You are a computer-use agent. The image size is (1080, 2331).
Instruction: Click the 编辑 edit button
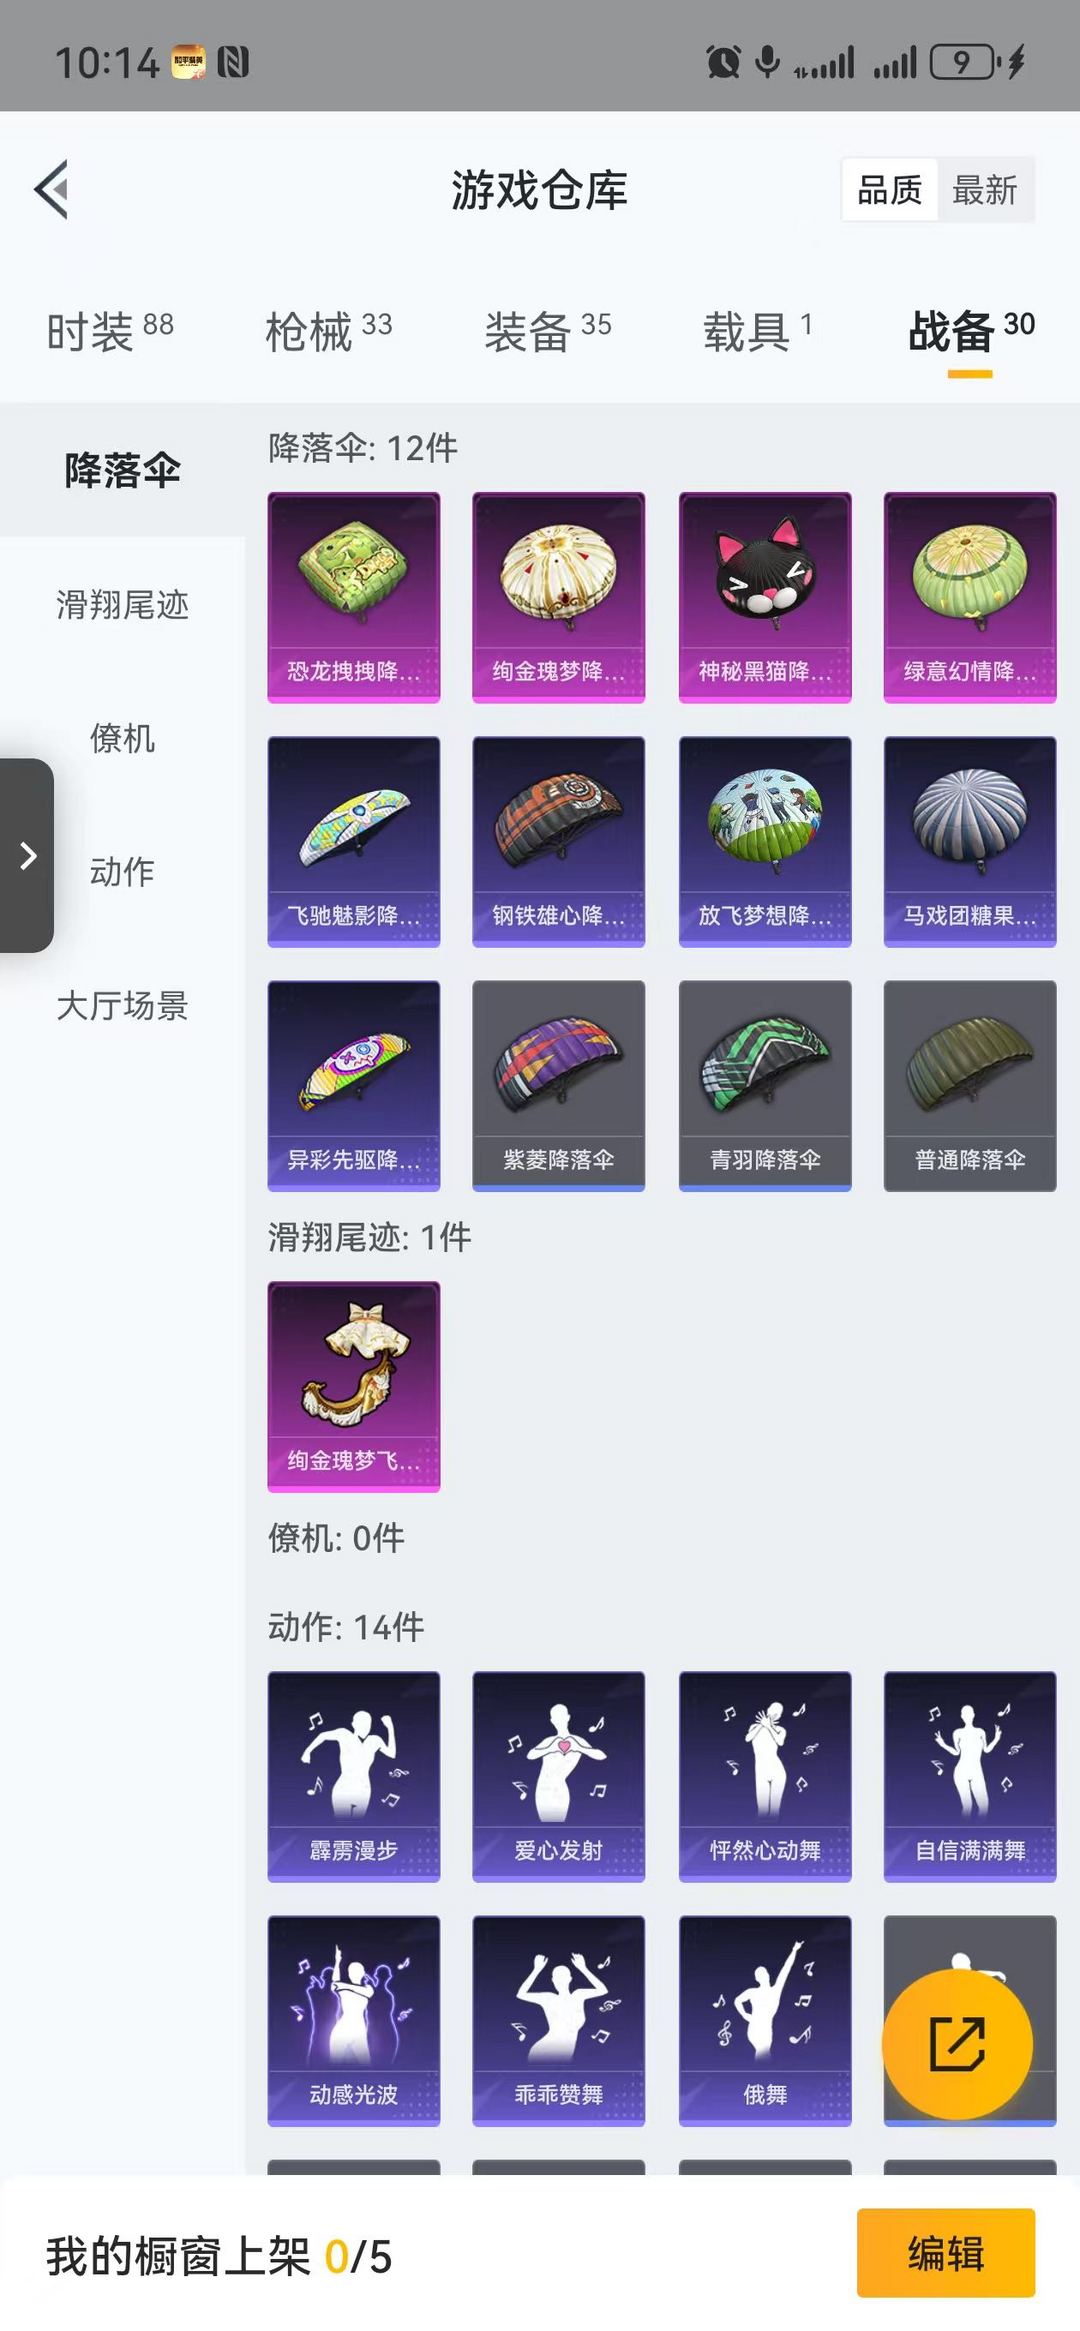[946, 2253]
